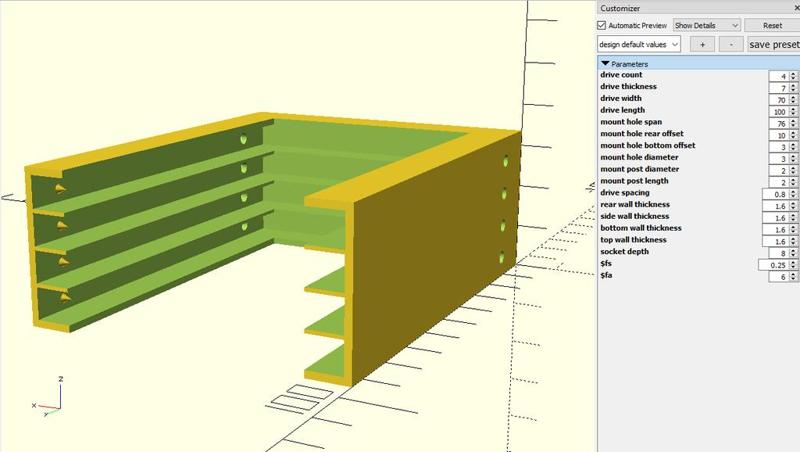The height and width of the screenshot is (452, 800).
Task: Click the $fa spinner arrows
Action: (x=793, y=277)
